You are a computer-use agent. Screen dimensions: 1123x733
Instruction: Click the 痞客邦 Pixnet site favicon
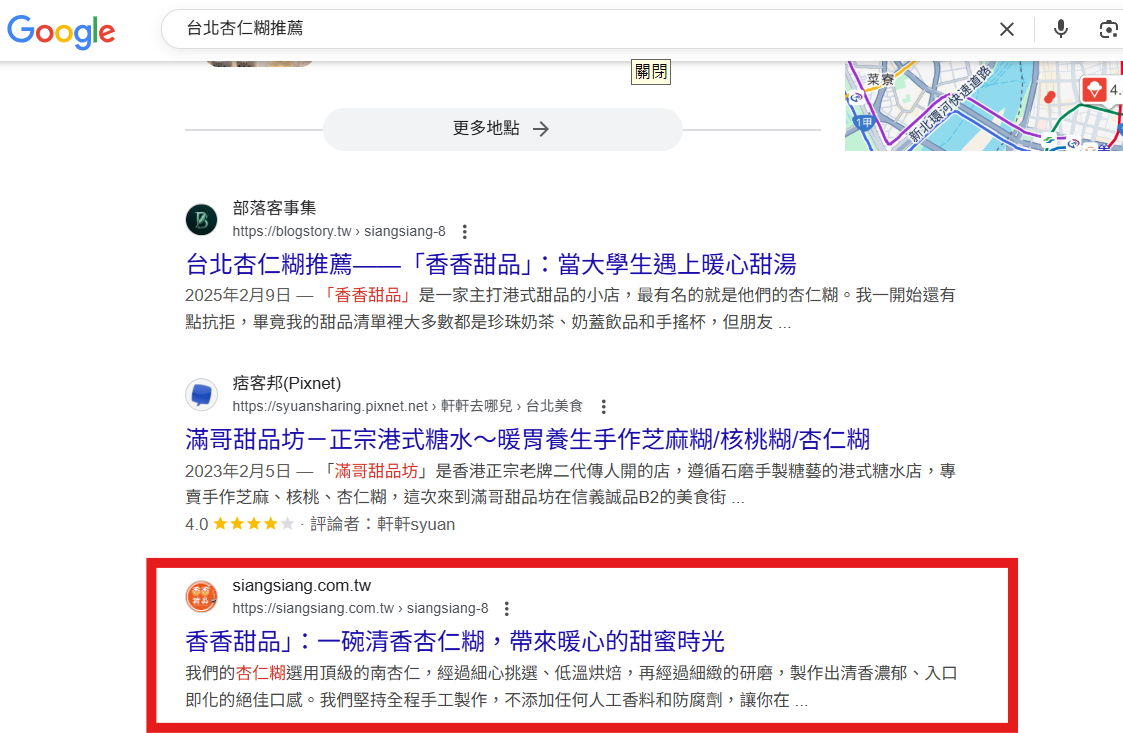(x=202, y=394)
